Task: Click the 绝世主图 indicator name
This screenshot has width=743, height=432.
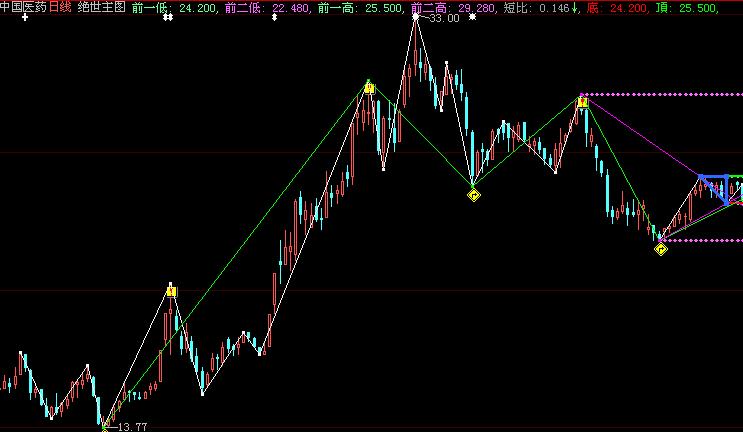Action: tap(101, 7)
